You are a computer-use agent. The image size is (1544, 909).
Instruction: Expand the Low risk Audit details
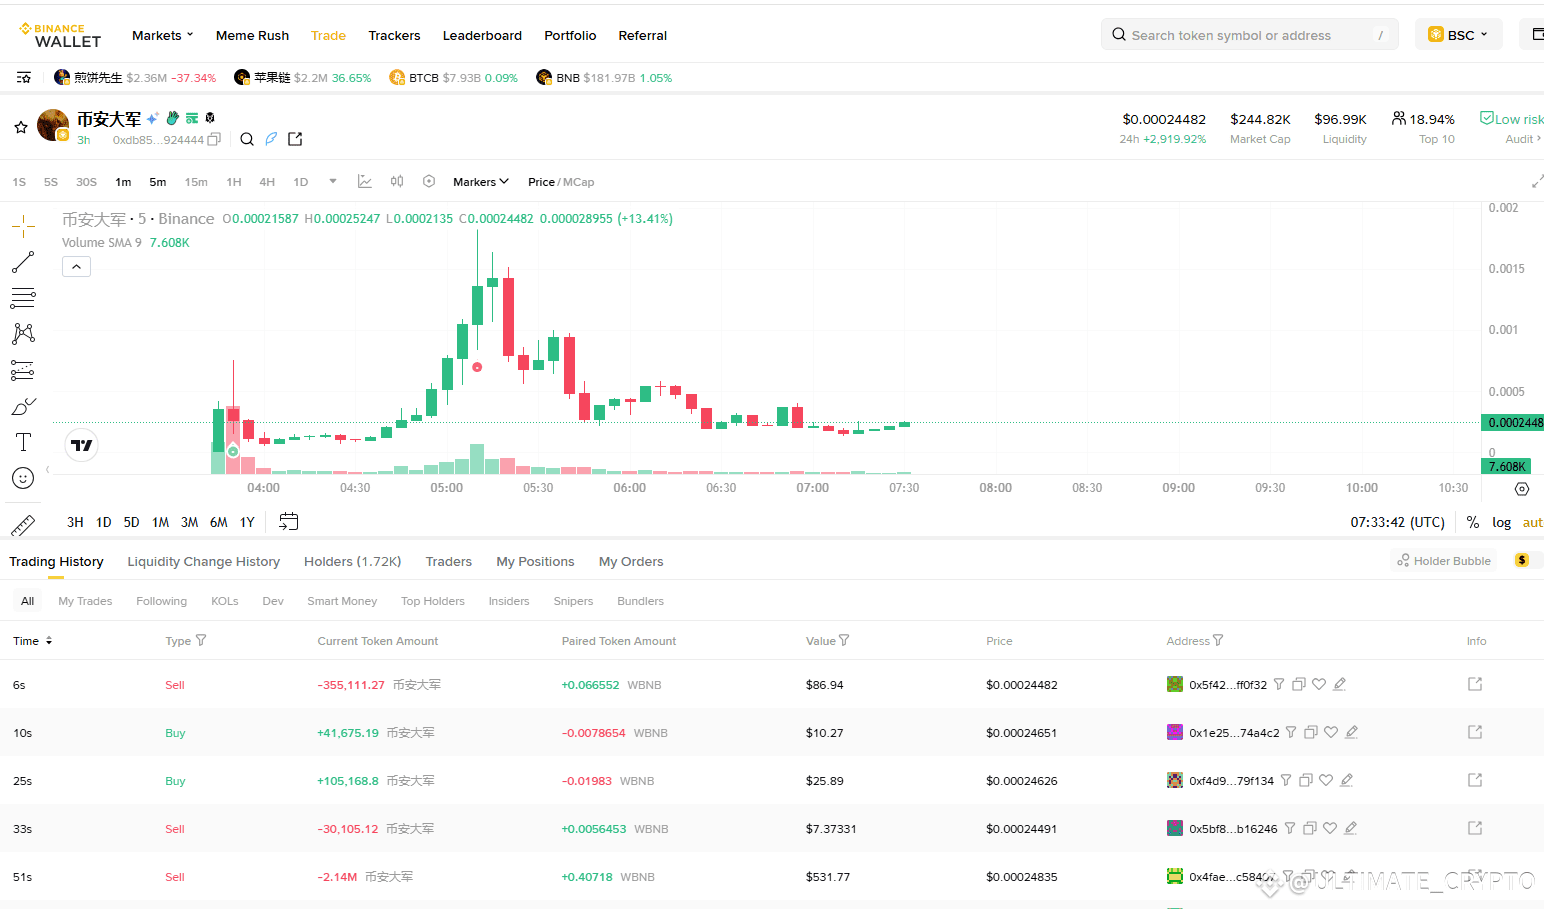[1512, 128]
